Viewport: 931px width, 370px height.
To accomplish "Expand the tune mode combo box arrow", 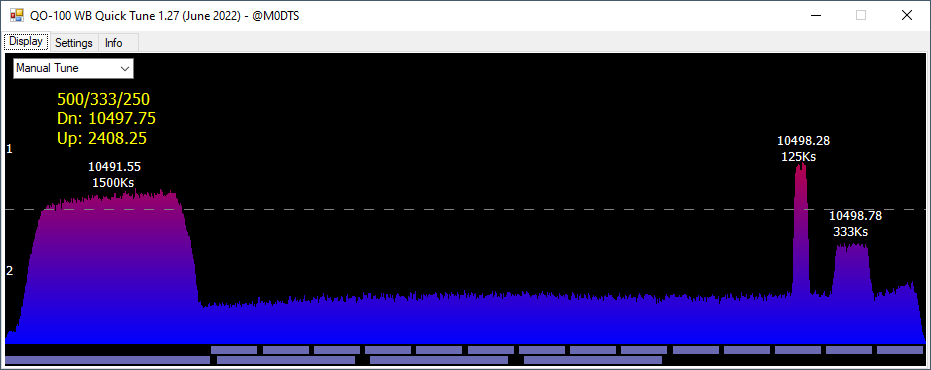I will coord(125,68).
